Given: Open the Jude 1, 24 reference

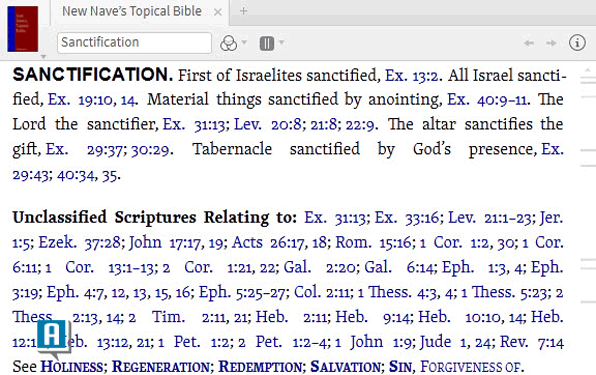Looking at the screenshot, I should coord(455,342).
